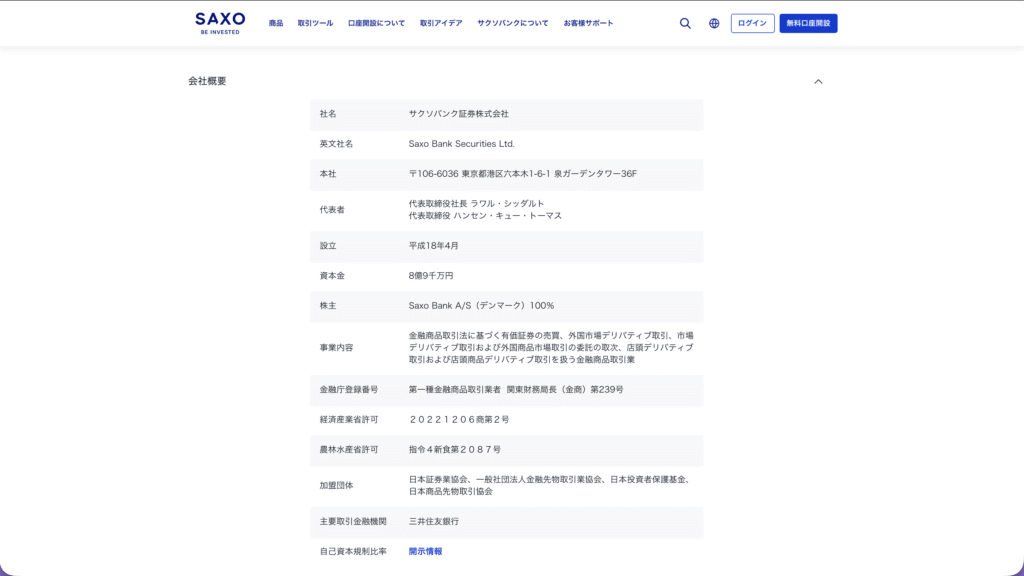Click the 農林水産省許可 row label
This screenshot has height=576, width=1024.
point(349,449)
